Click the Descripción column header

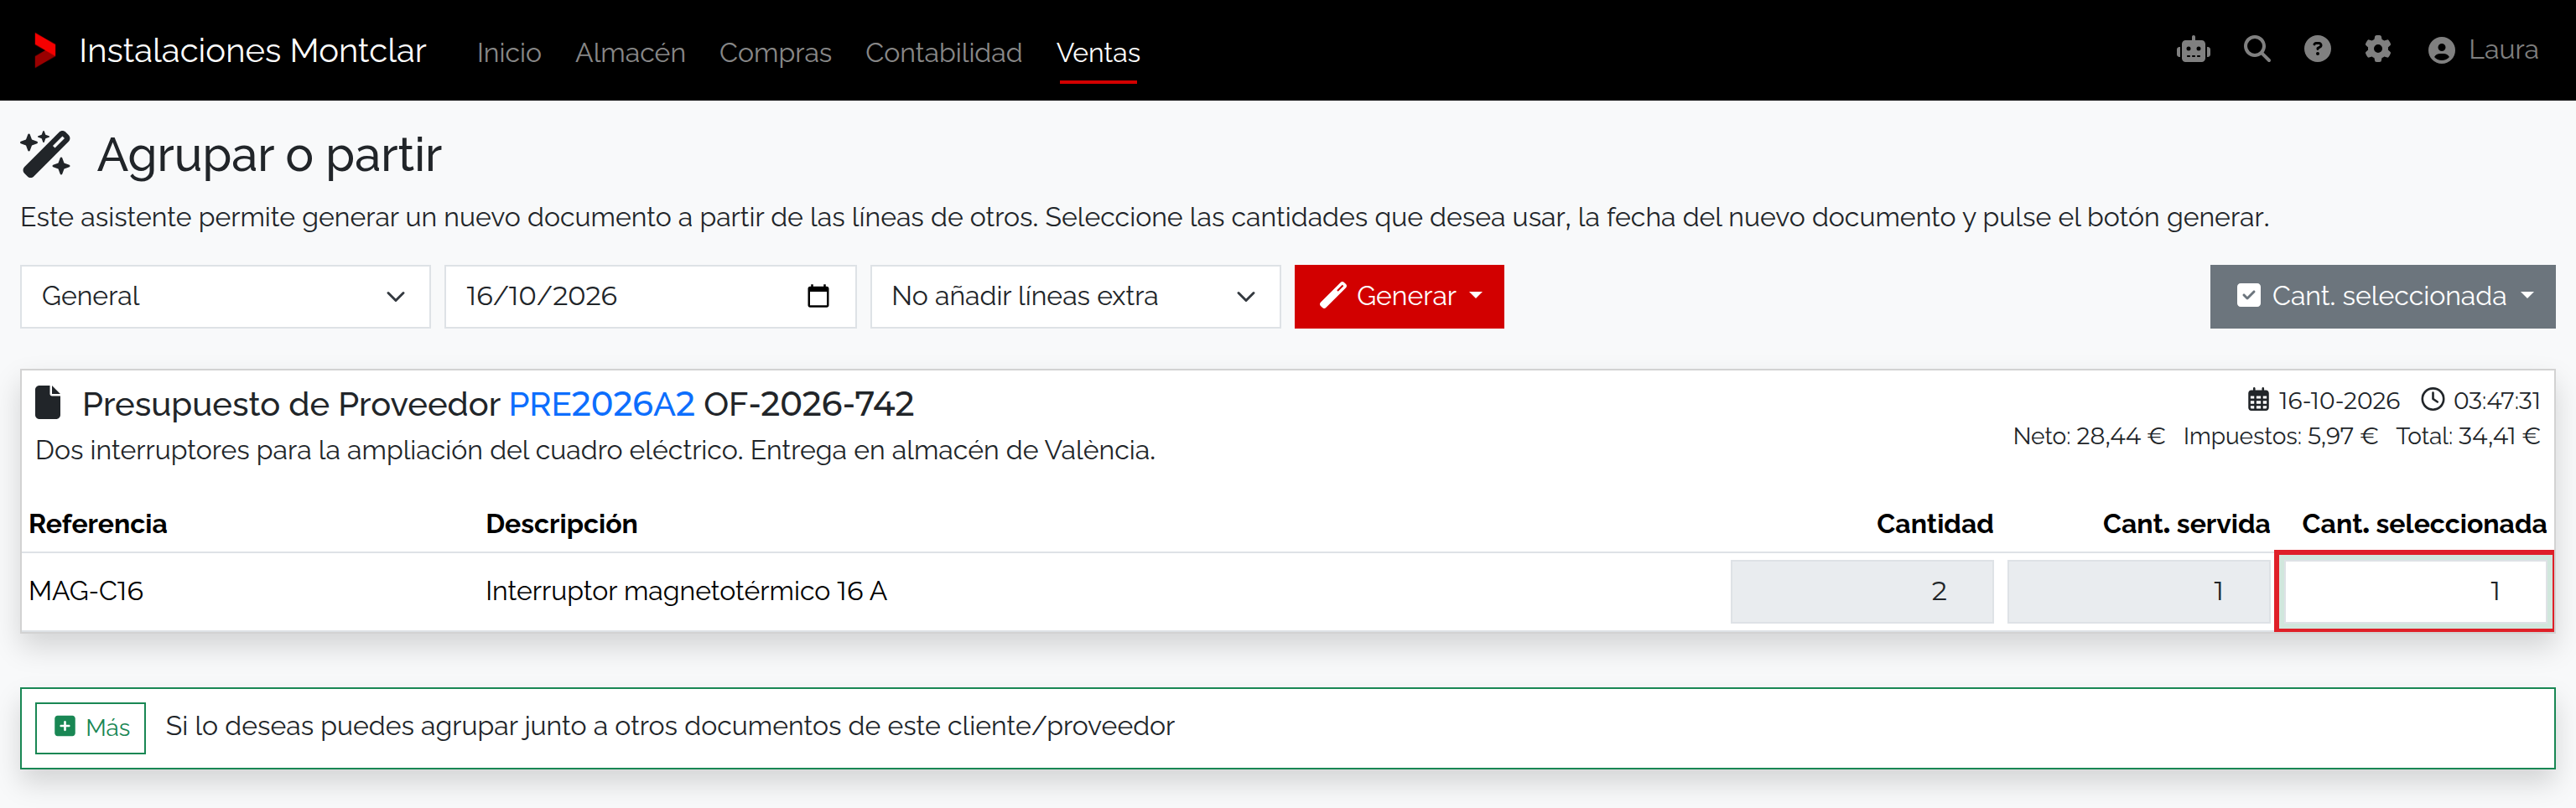[x=561, y=524]
